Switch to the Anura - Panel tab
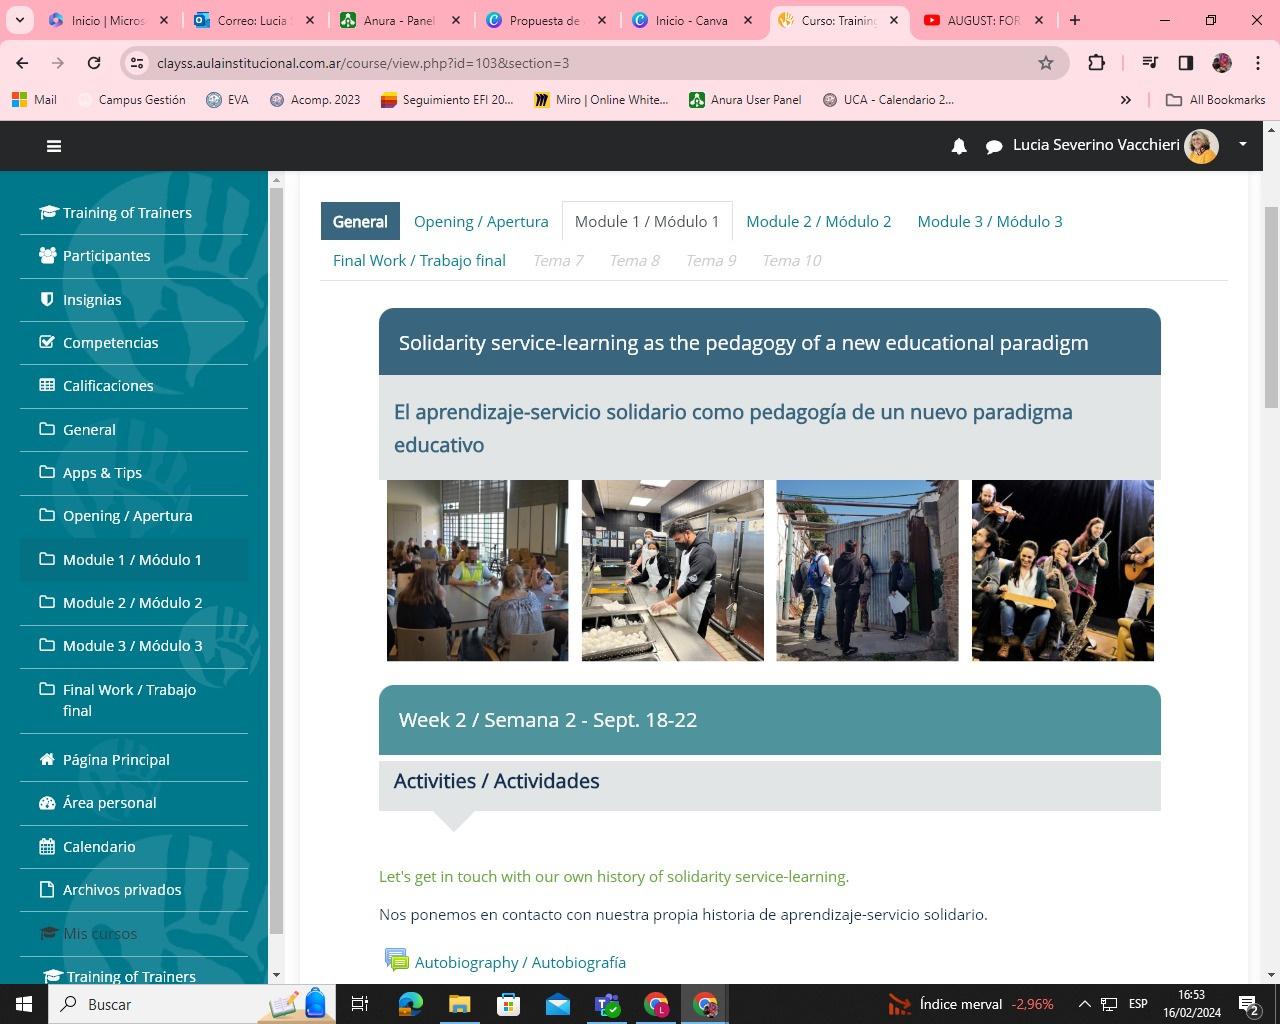Screen dimensions: 1280x1024 399,20
